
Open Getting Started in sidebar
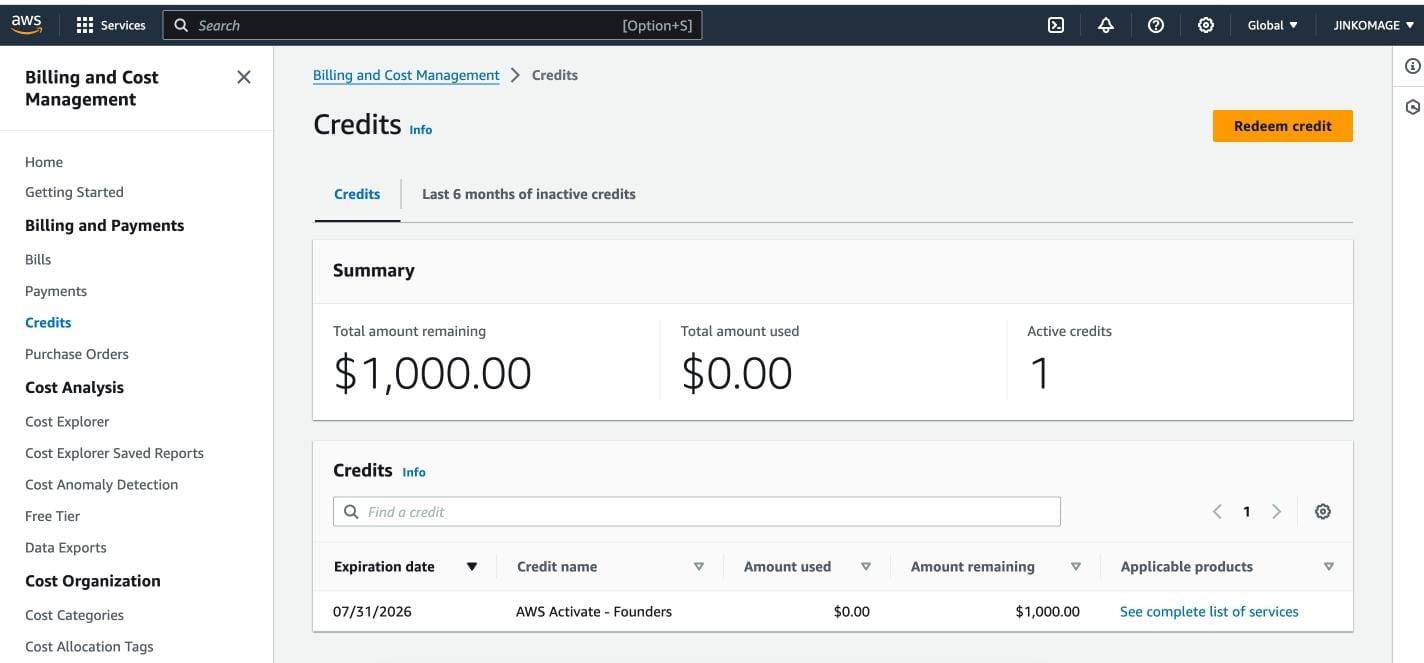tap(74, 192)
